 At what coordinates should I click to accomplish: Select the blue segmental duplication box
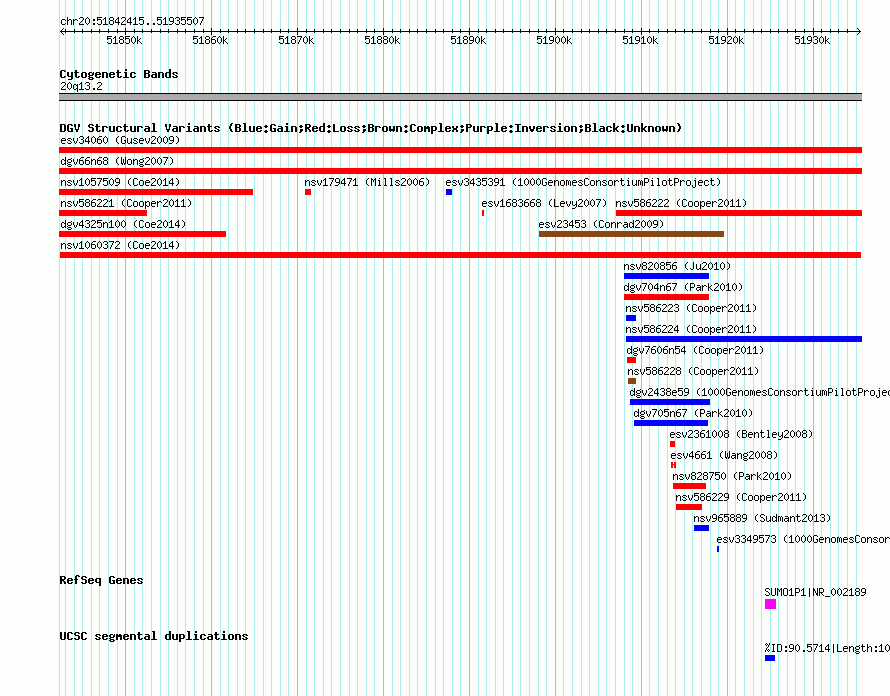(770, 658)
